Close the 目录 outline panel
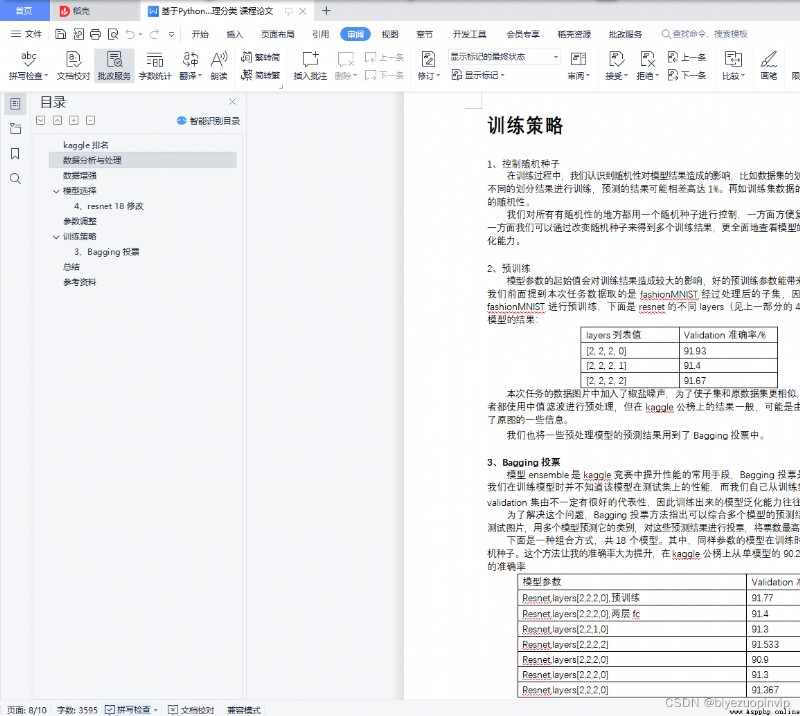Image resolution: width=800 pixels, height=716 pixels. (x=232, y=102)
